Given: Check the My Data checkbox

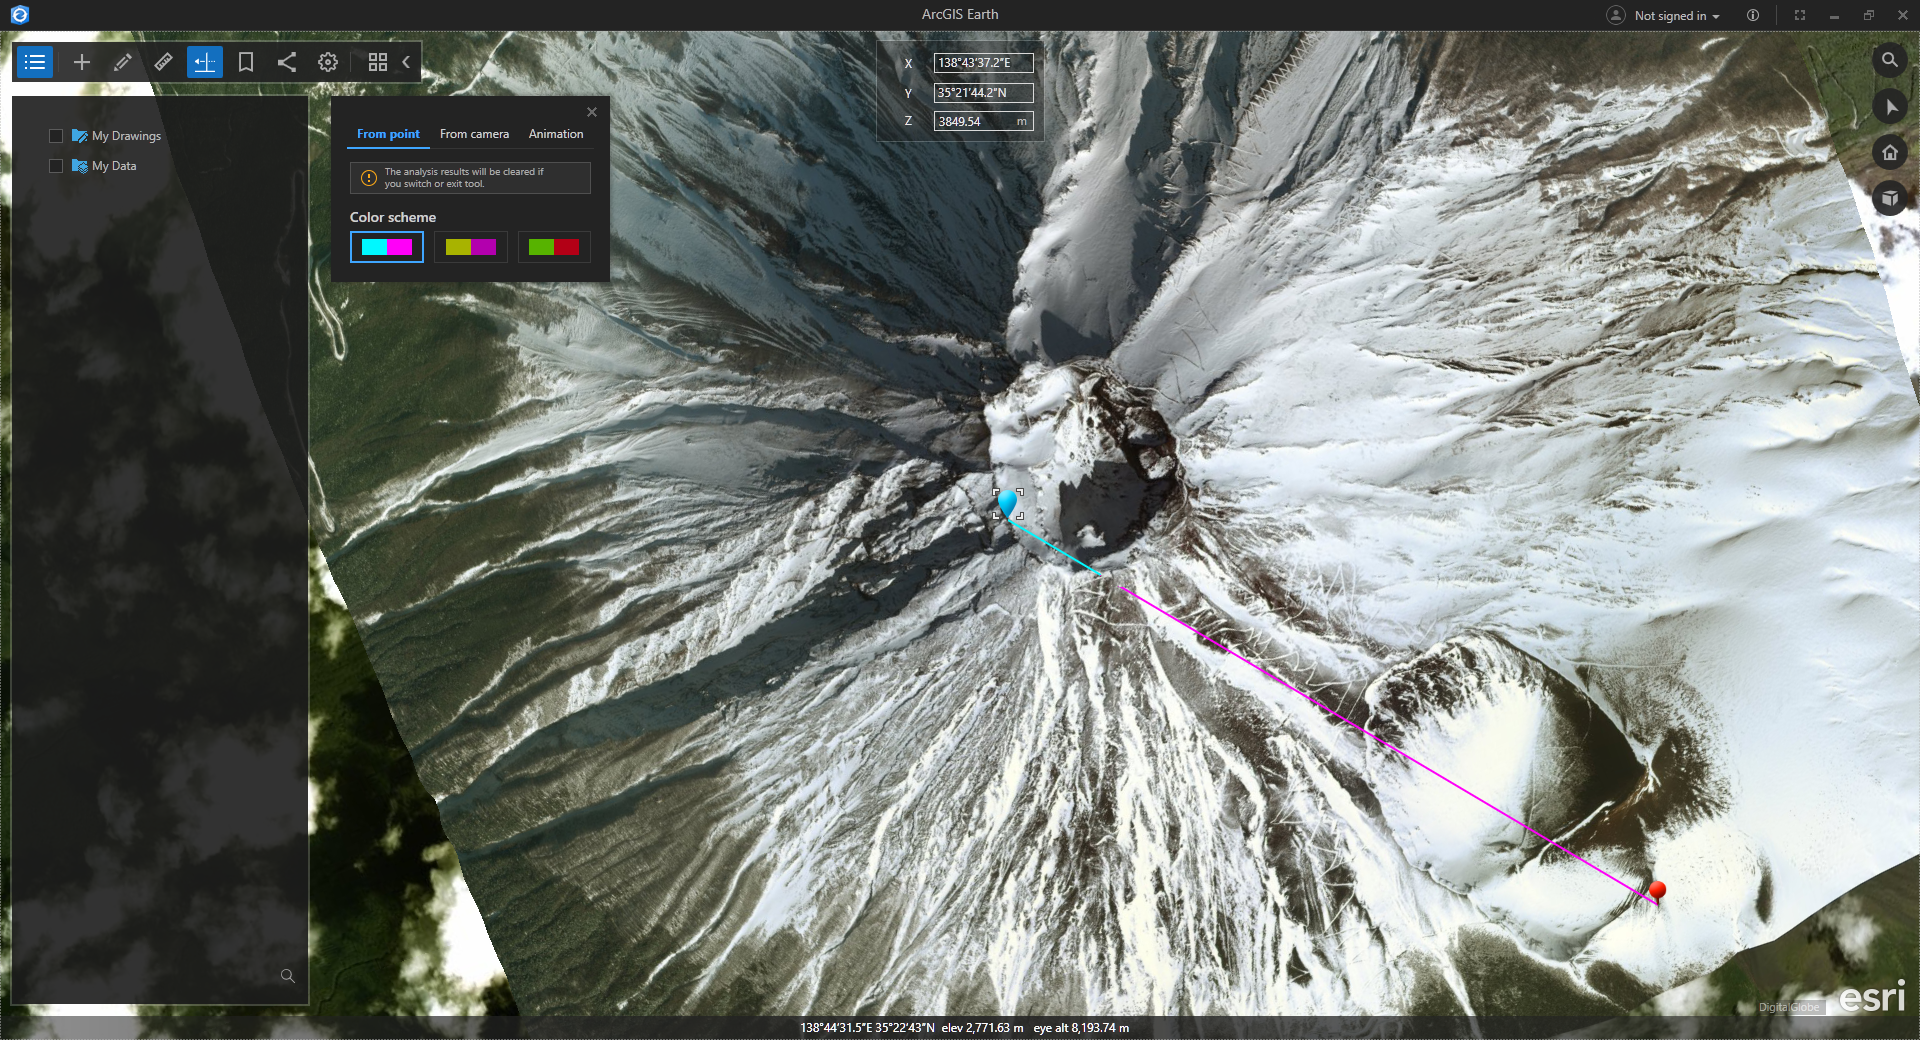Looking at the screenshot, I should click(56, 166).
